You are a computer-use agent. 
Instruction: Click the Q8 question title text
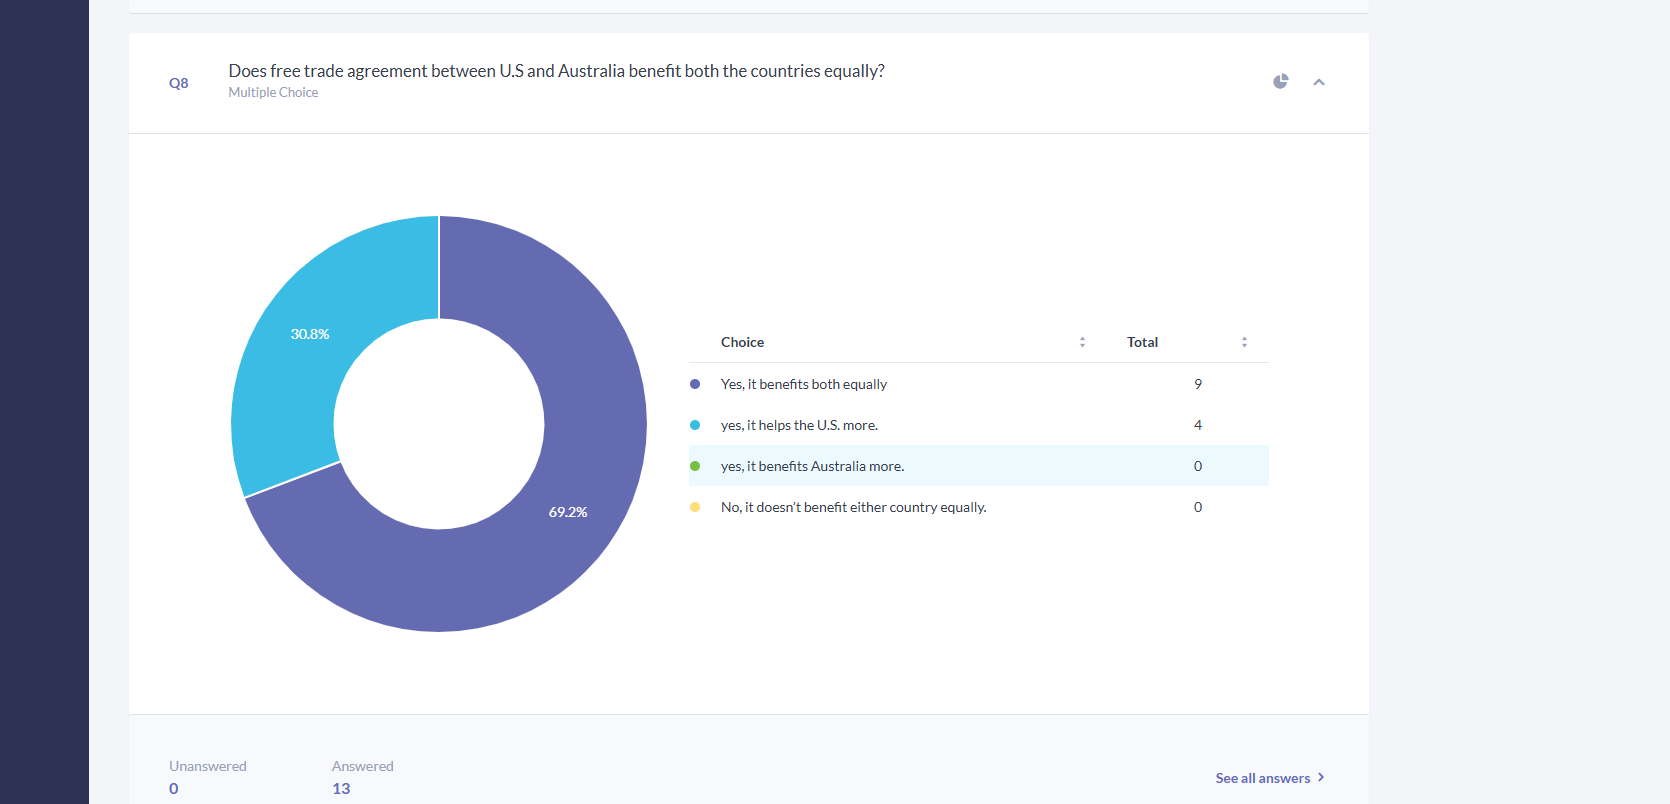(x=556, y=71)
